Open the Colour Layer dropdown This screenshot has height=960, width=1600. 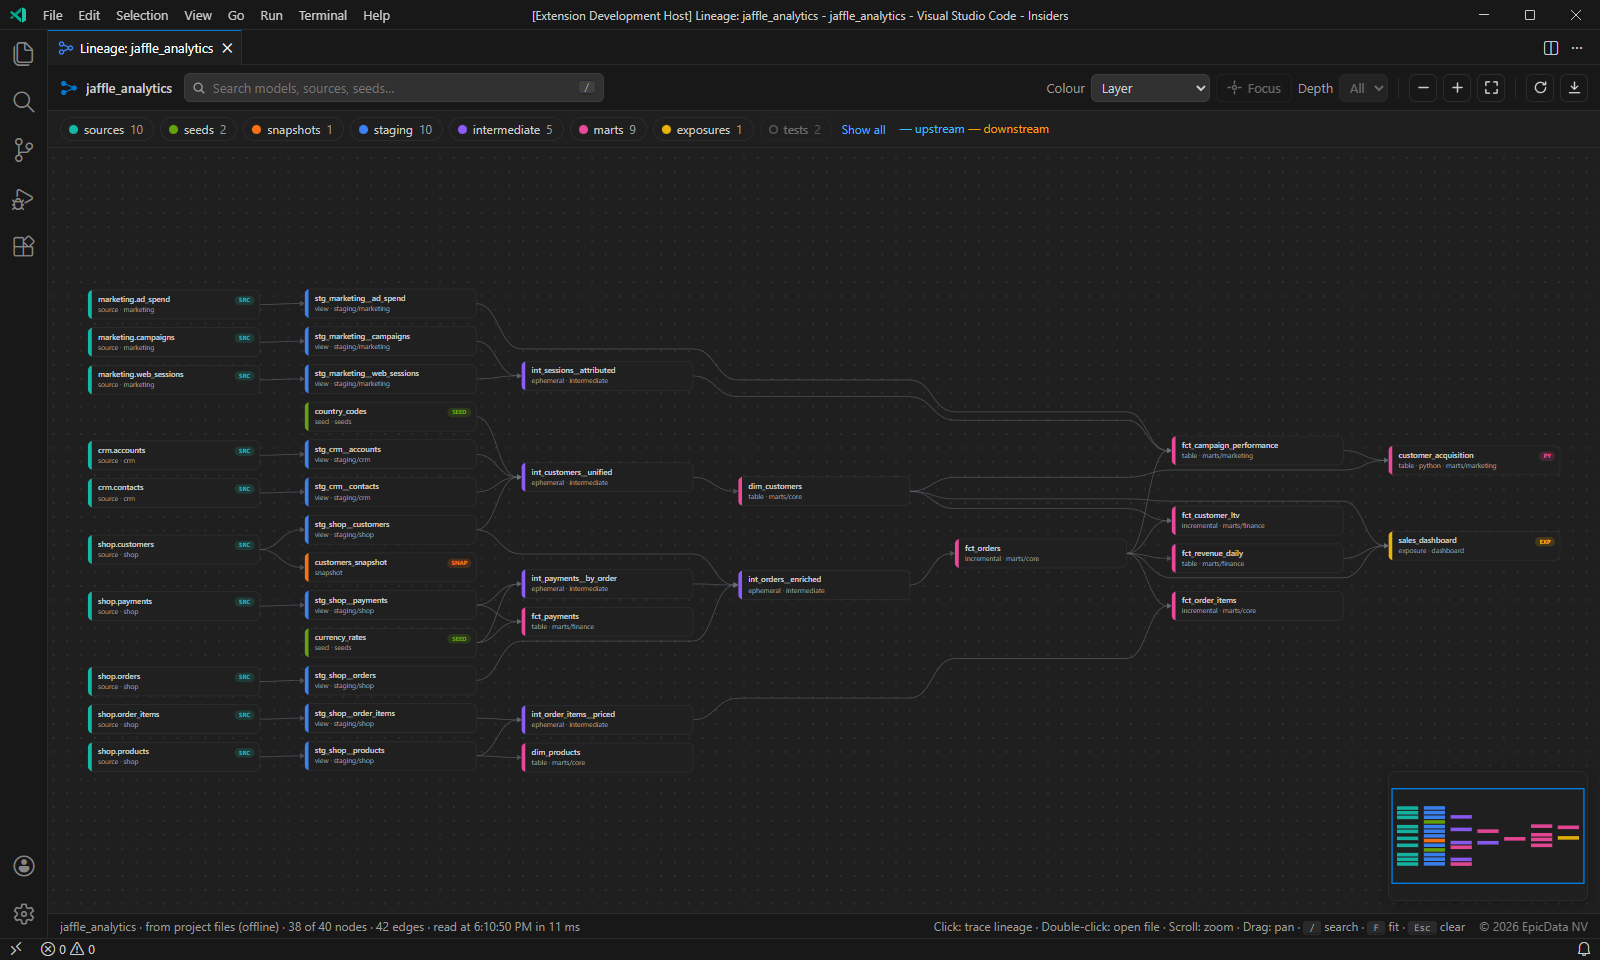tap(1150, 88)
